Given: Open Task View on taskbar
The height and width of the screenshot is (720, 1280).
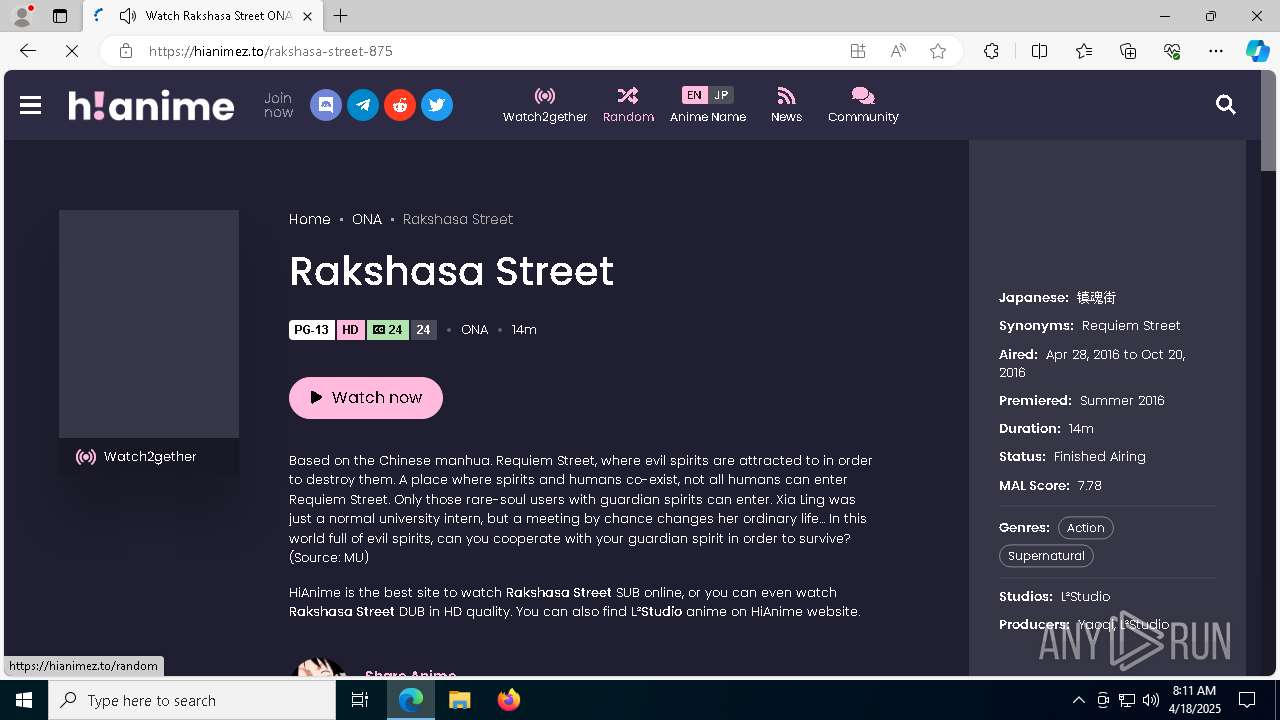Looking at the screenshot, I should (x=360, y=700).
